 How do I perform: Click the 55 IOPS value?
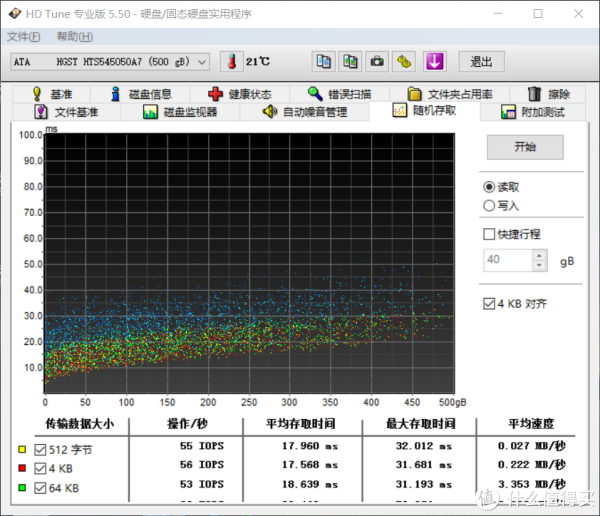point(202,446)
